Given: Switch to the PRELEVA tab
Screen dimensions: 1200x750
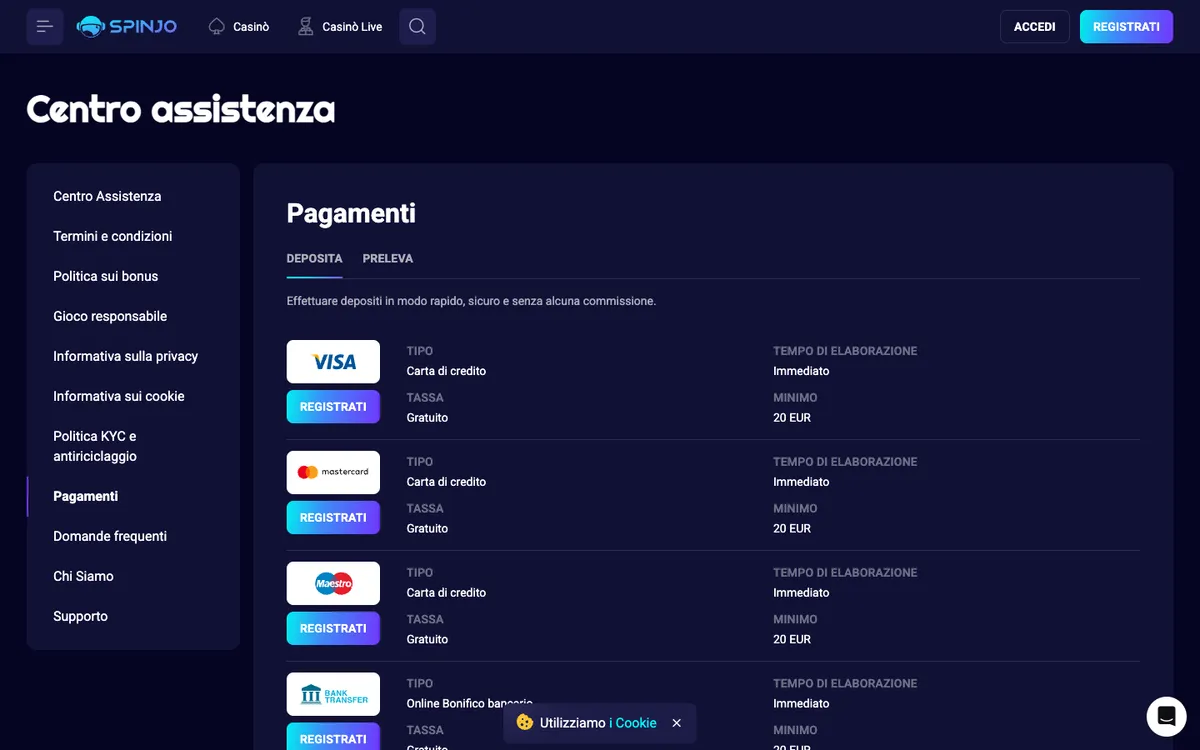Looking at the screenshot, I should click(x=388, y=259).
